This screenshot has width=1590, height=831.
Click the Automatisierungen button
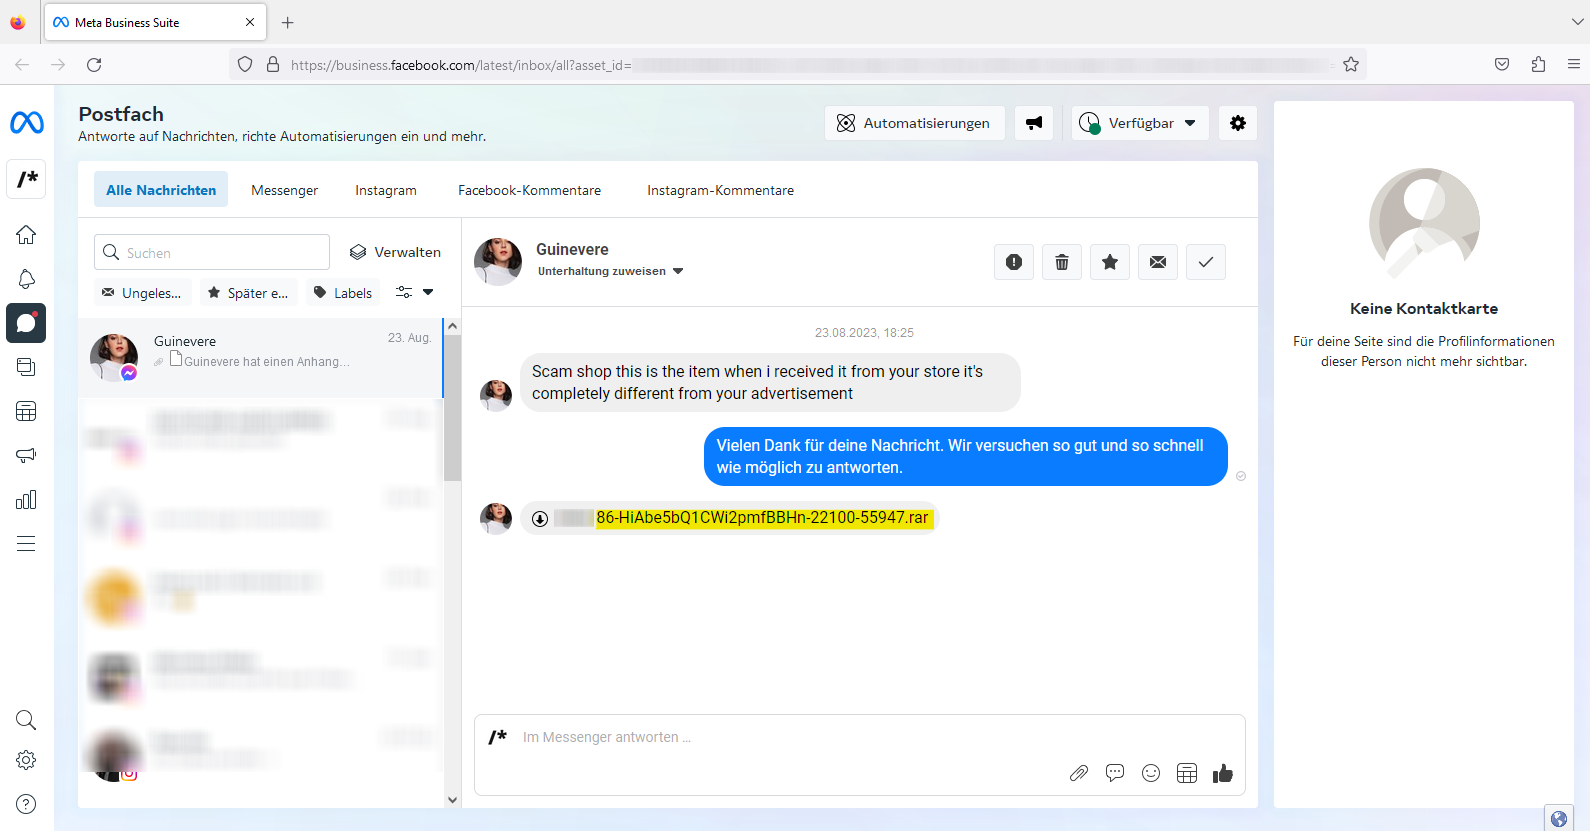coord(914,123)
